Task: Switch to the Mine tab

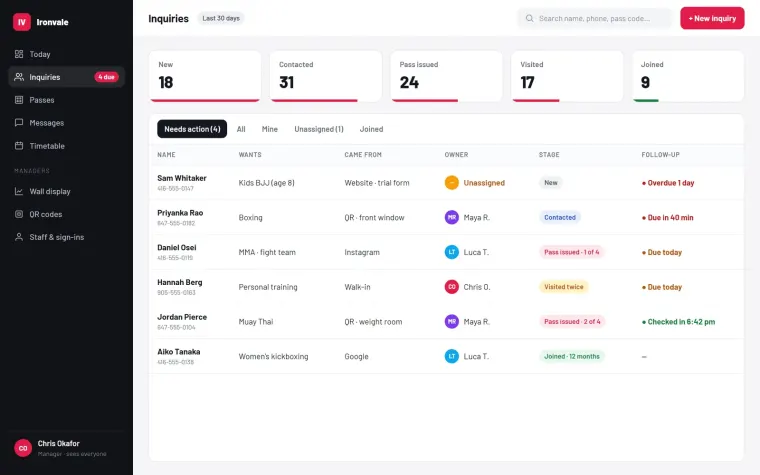Action: [269, 129]
